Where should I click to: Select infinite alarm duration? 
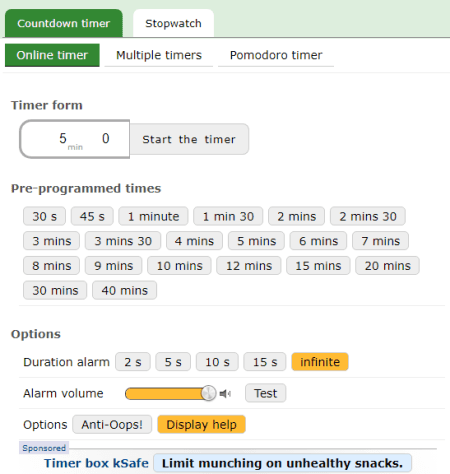(320, 362)
